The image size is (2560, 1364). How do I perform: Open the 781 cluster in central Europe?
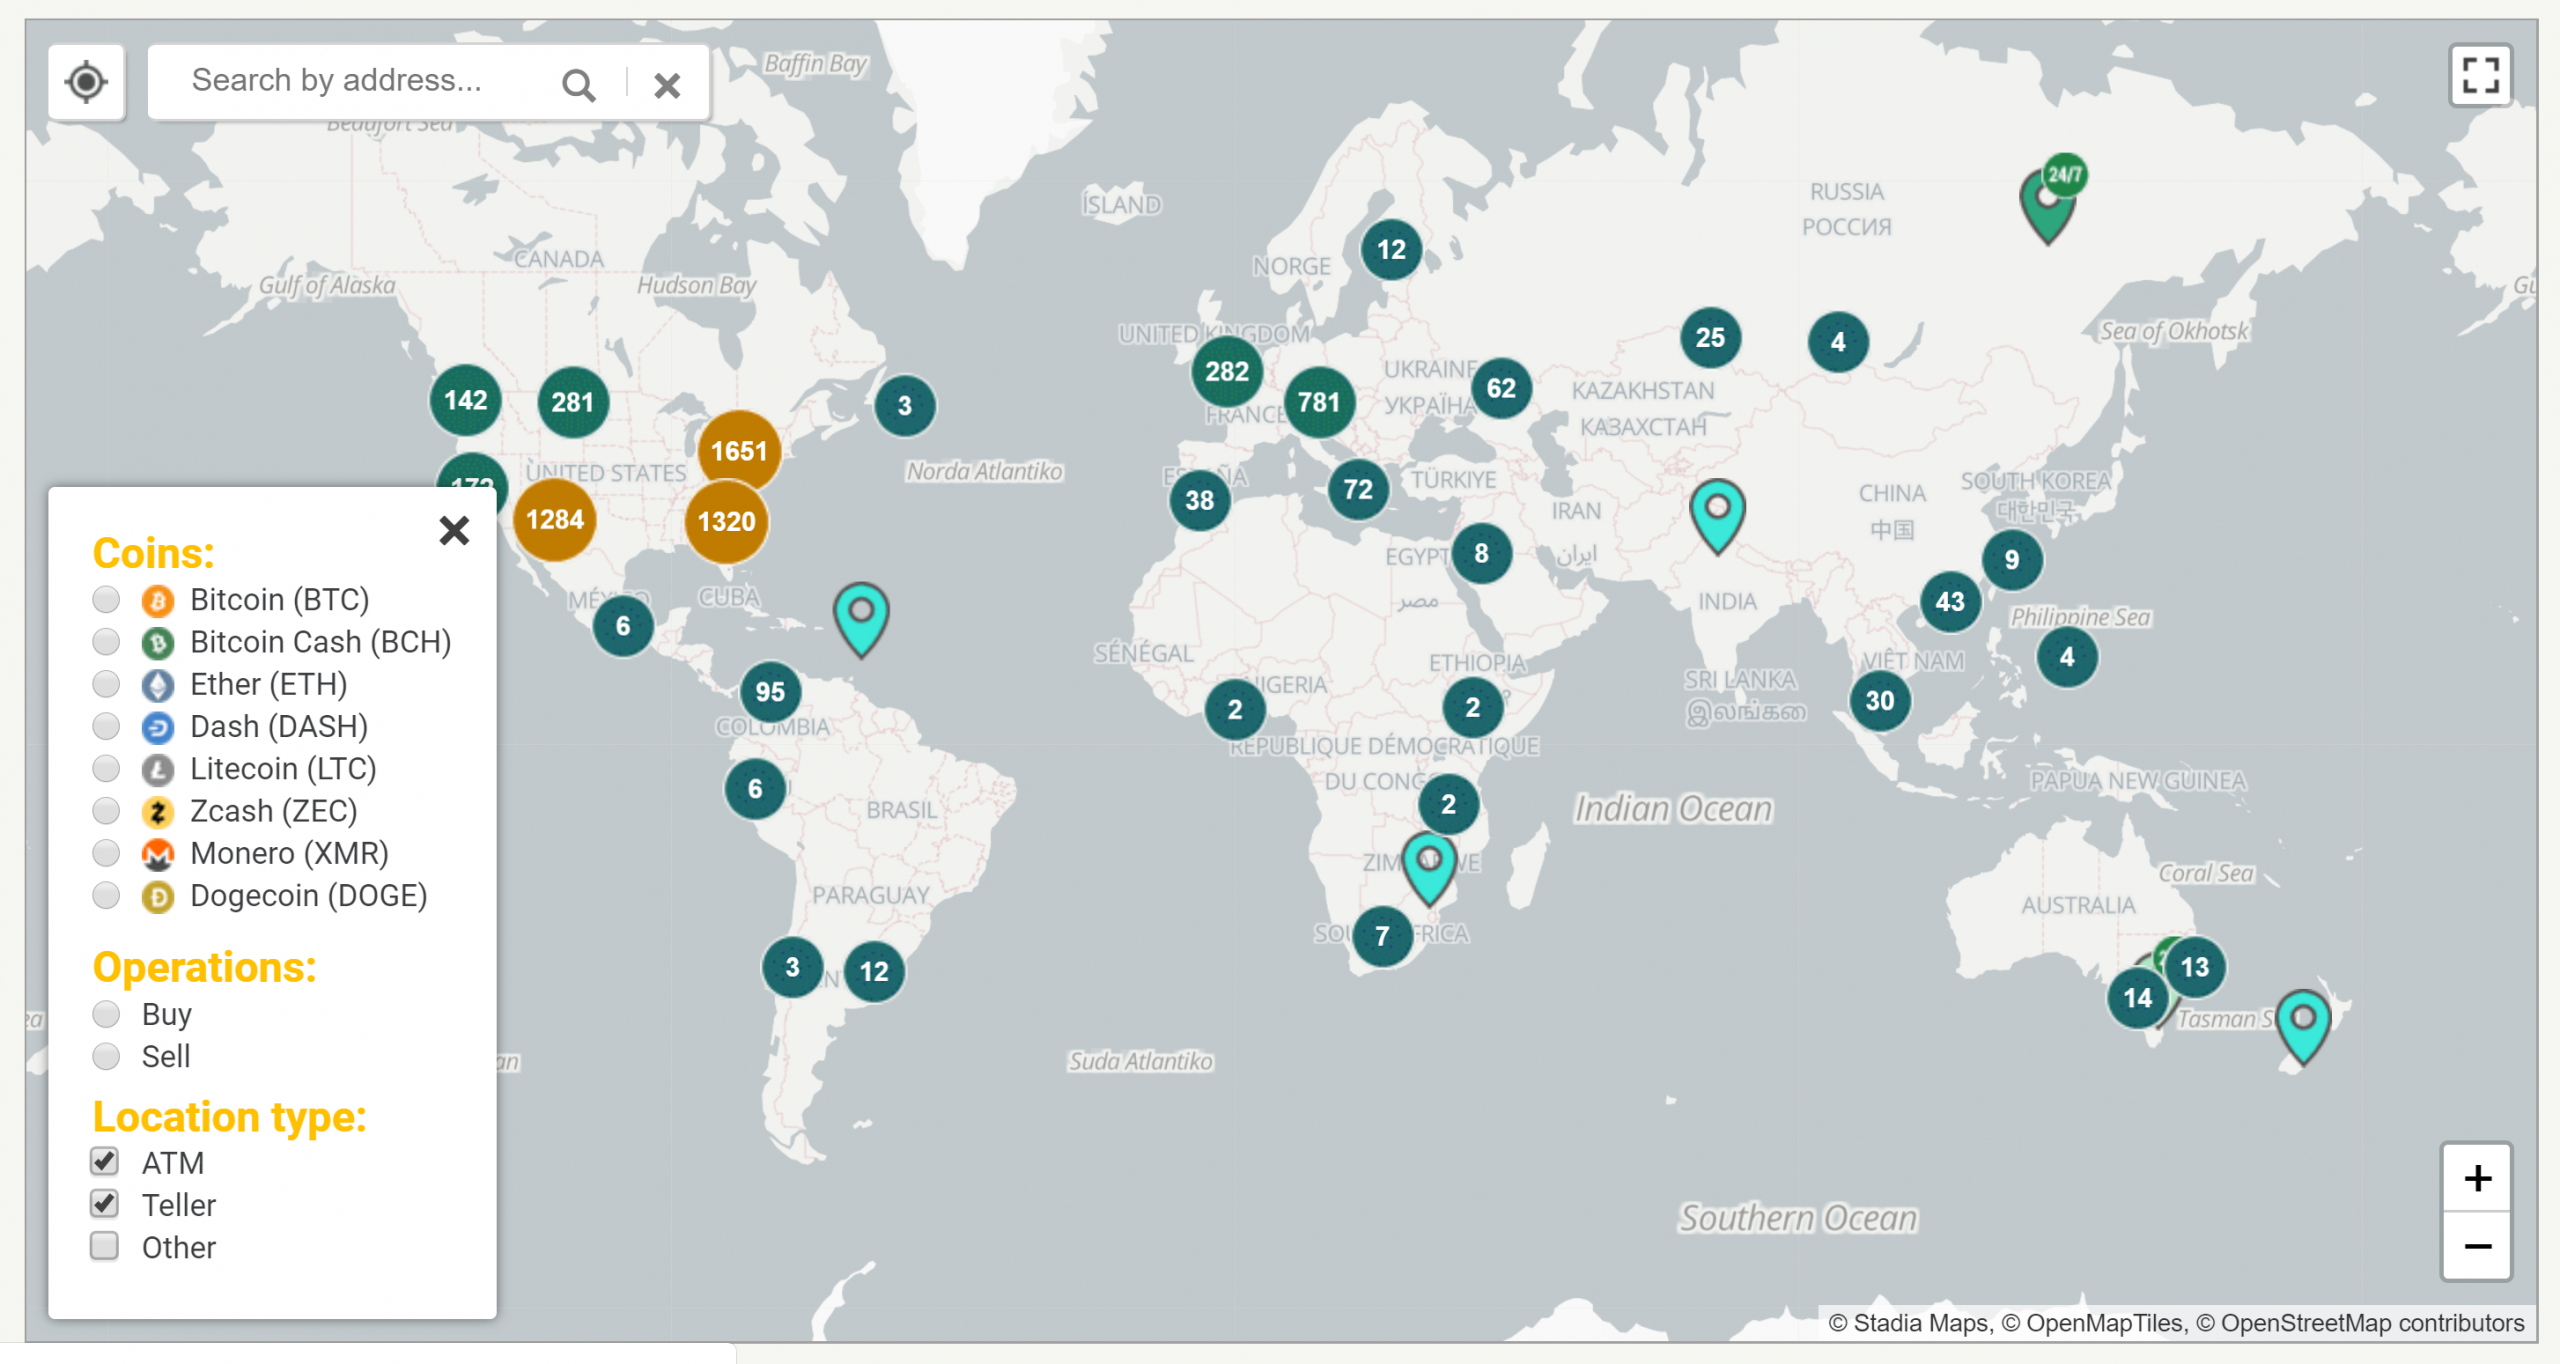[x=1319, y=402]
